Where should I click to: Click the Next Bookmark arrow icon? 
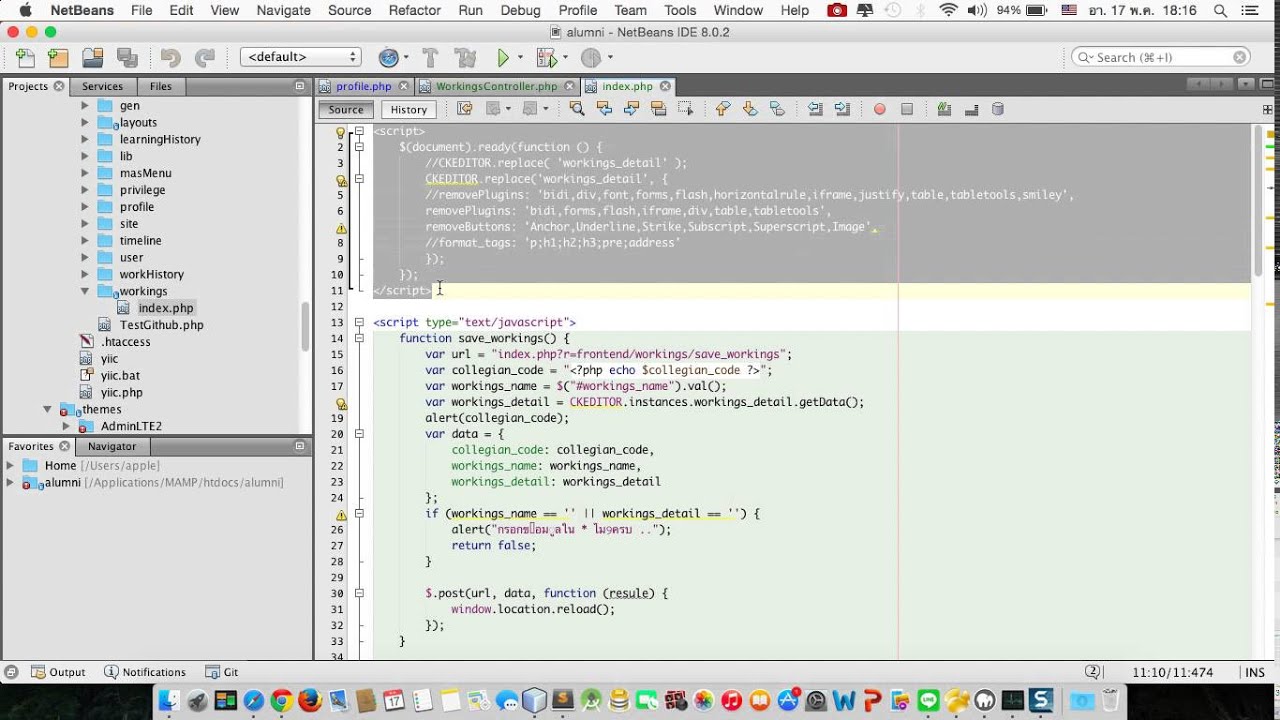coord(750,109)
